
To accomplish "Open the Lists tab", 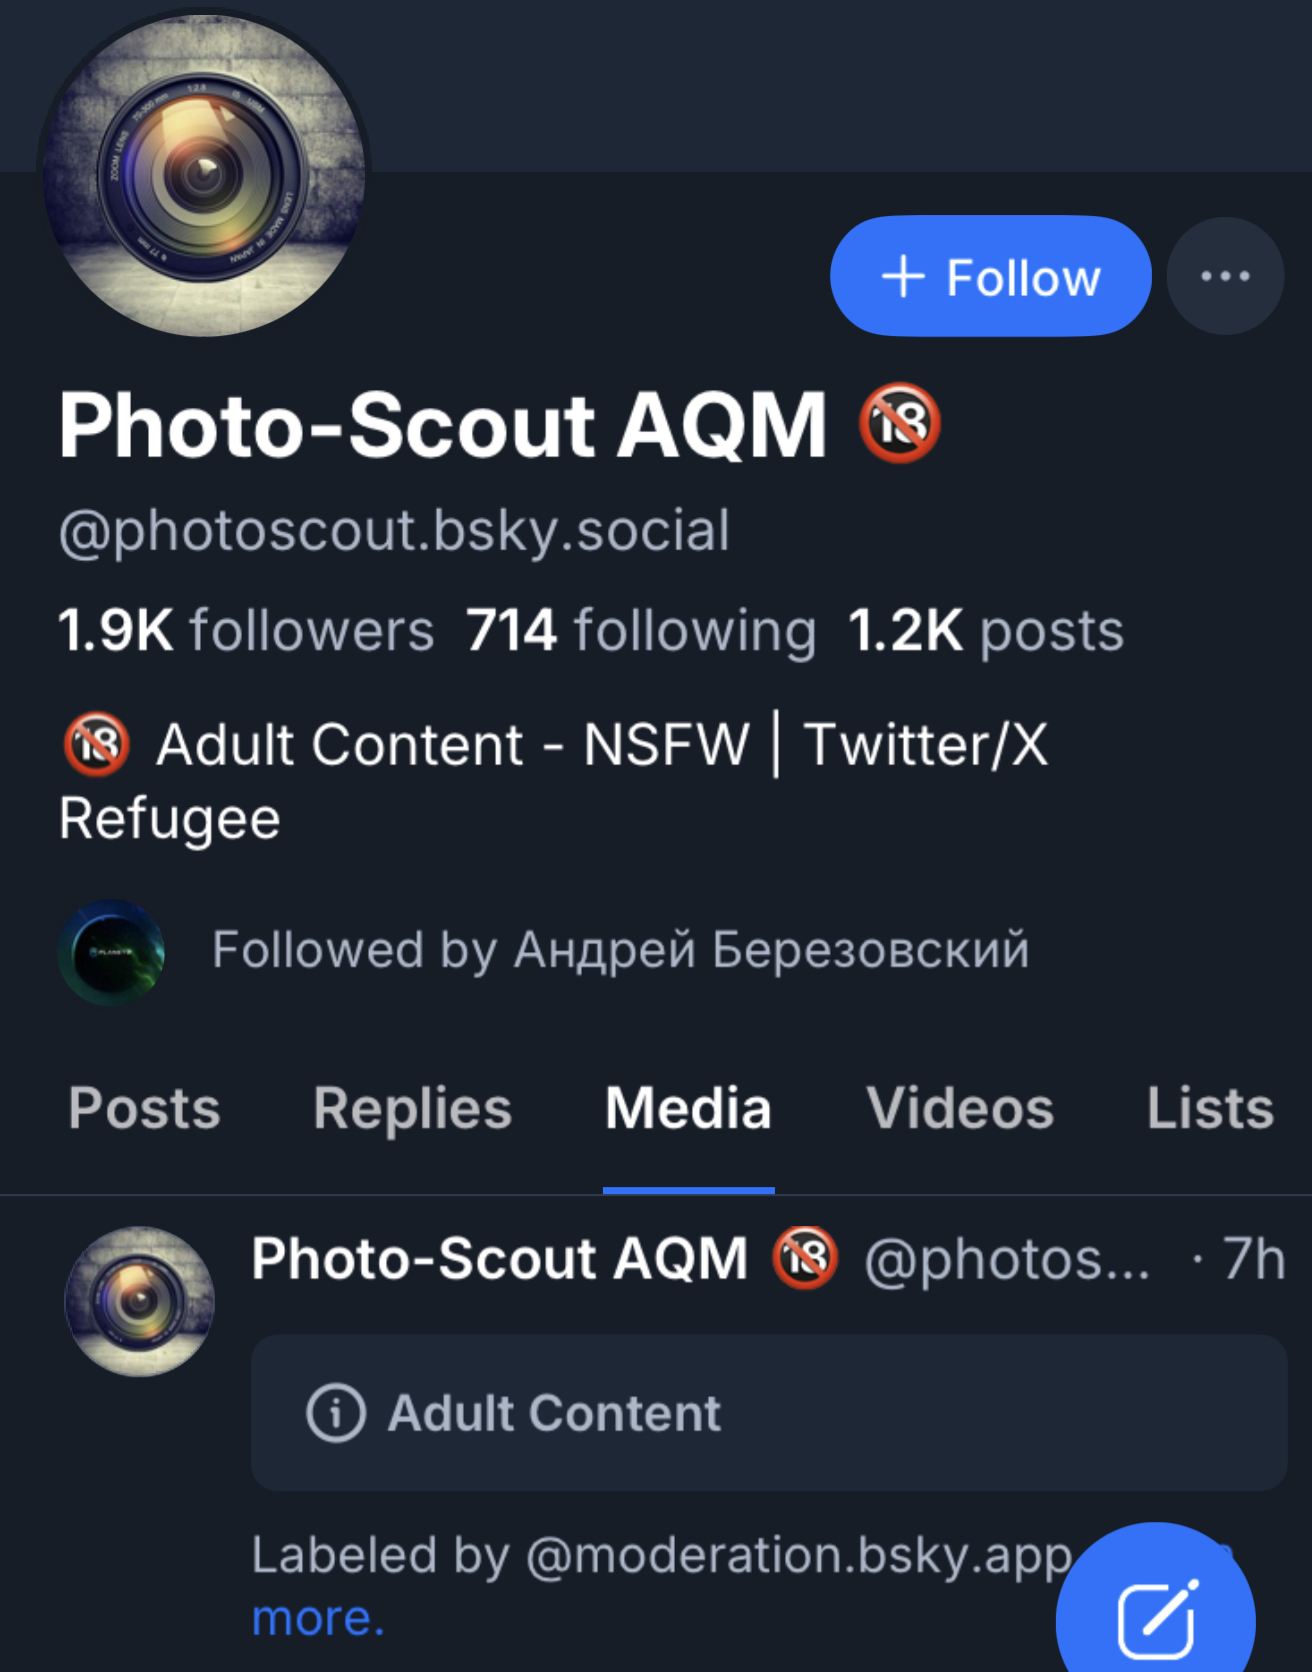I will tap(1210, 1108).
